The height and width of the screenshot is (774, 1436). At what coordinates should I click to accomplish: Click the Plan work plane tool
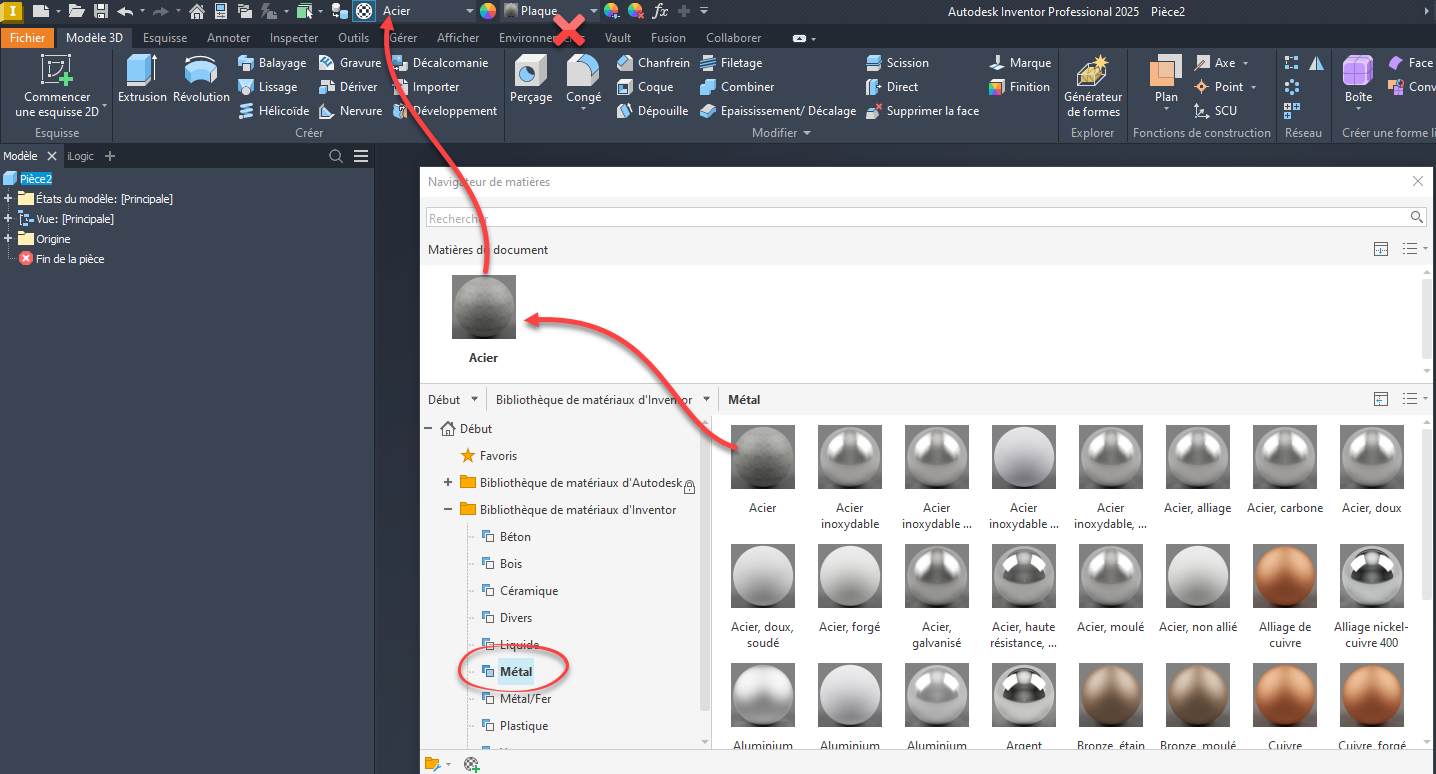[1165, 80]
